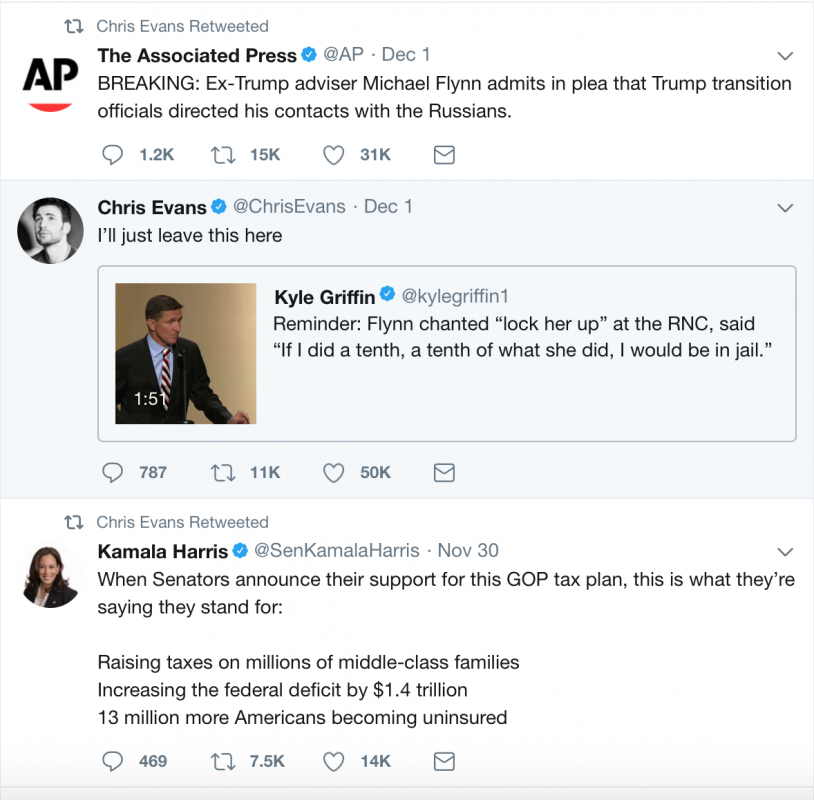
Task: Share Chris Evans' tweet via message icon
Action: pyautogui.click(x=444, y=472)
